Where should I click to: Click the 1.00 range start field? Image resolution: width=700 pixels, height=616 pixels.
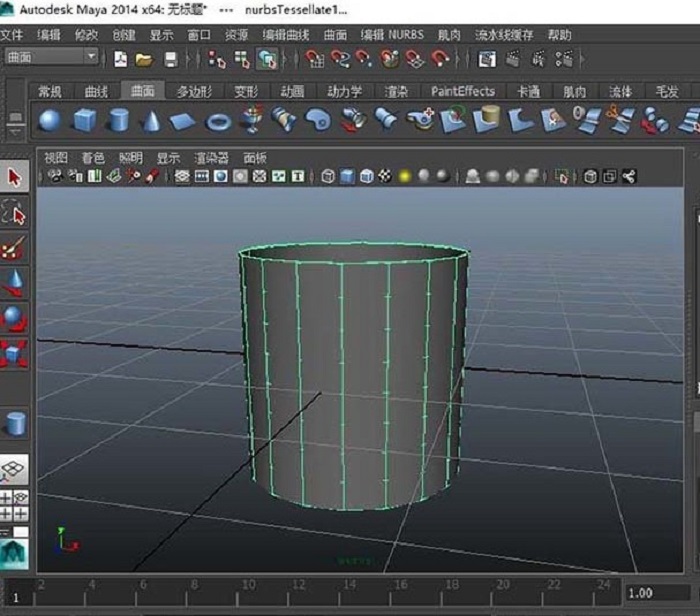(x=657, y=593)
